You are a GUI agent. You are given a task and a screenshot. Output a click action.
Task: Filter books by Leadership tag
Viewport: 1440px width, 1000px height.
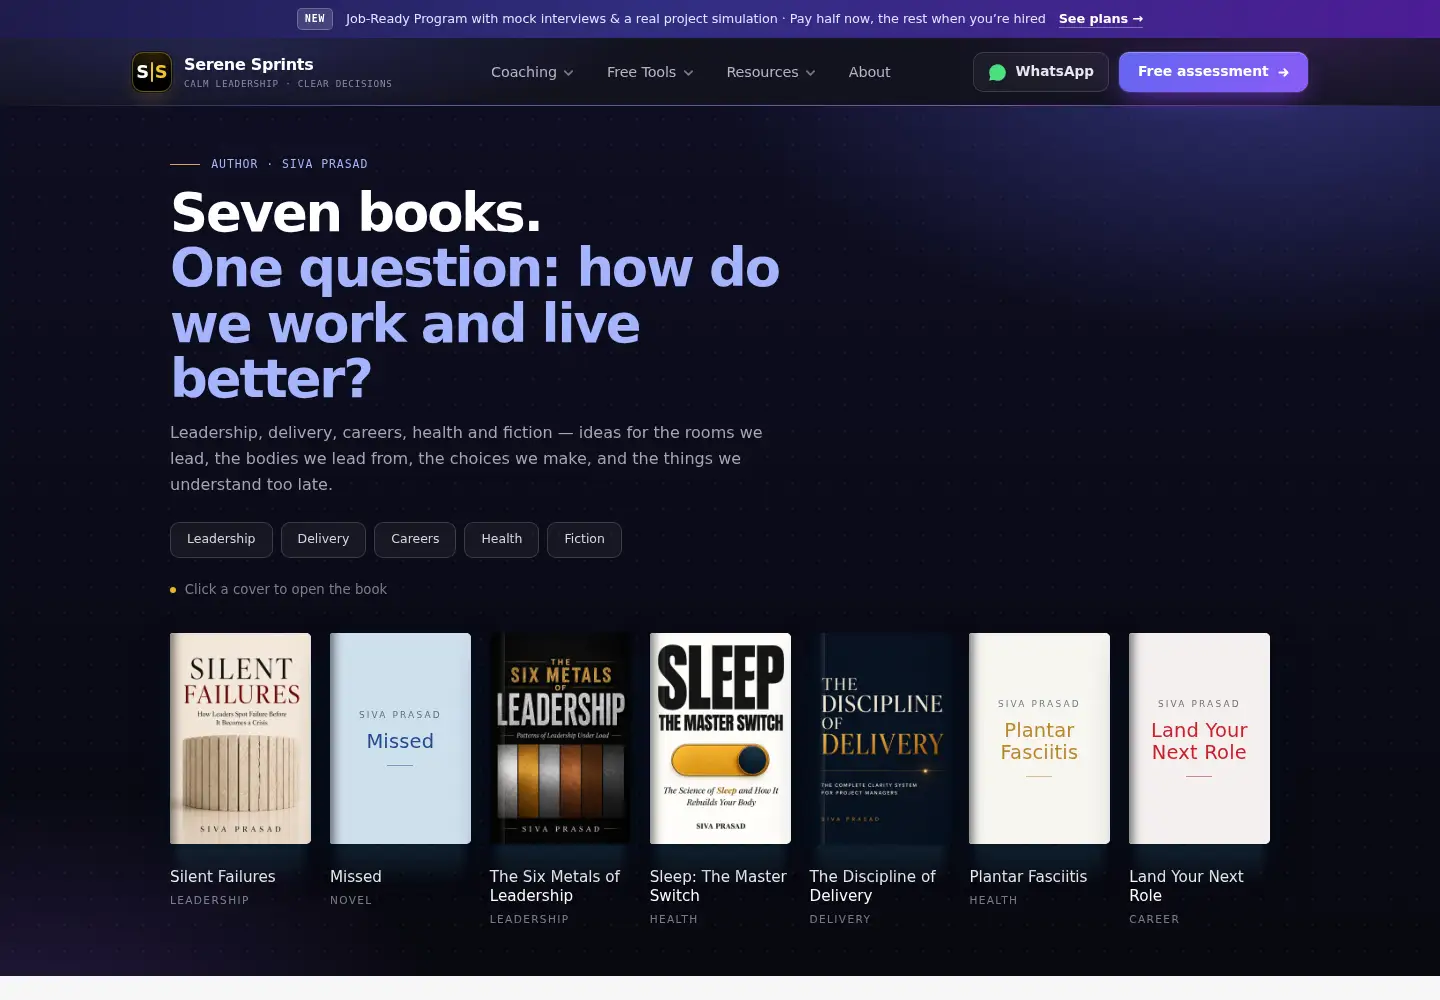pos(221,539)
